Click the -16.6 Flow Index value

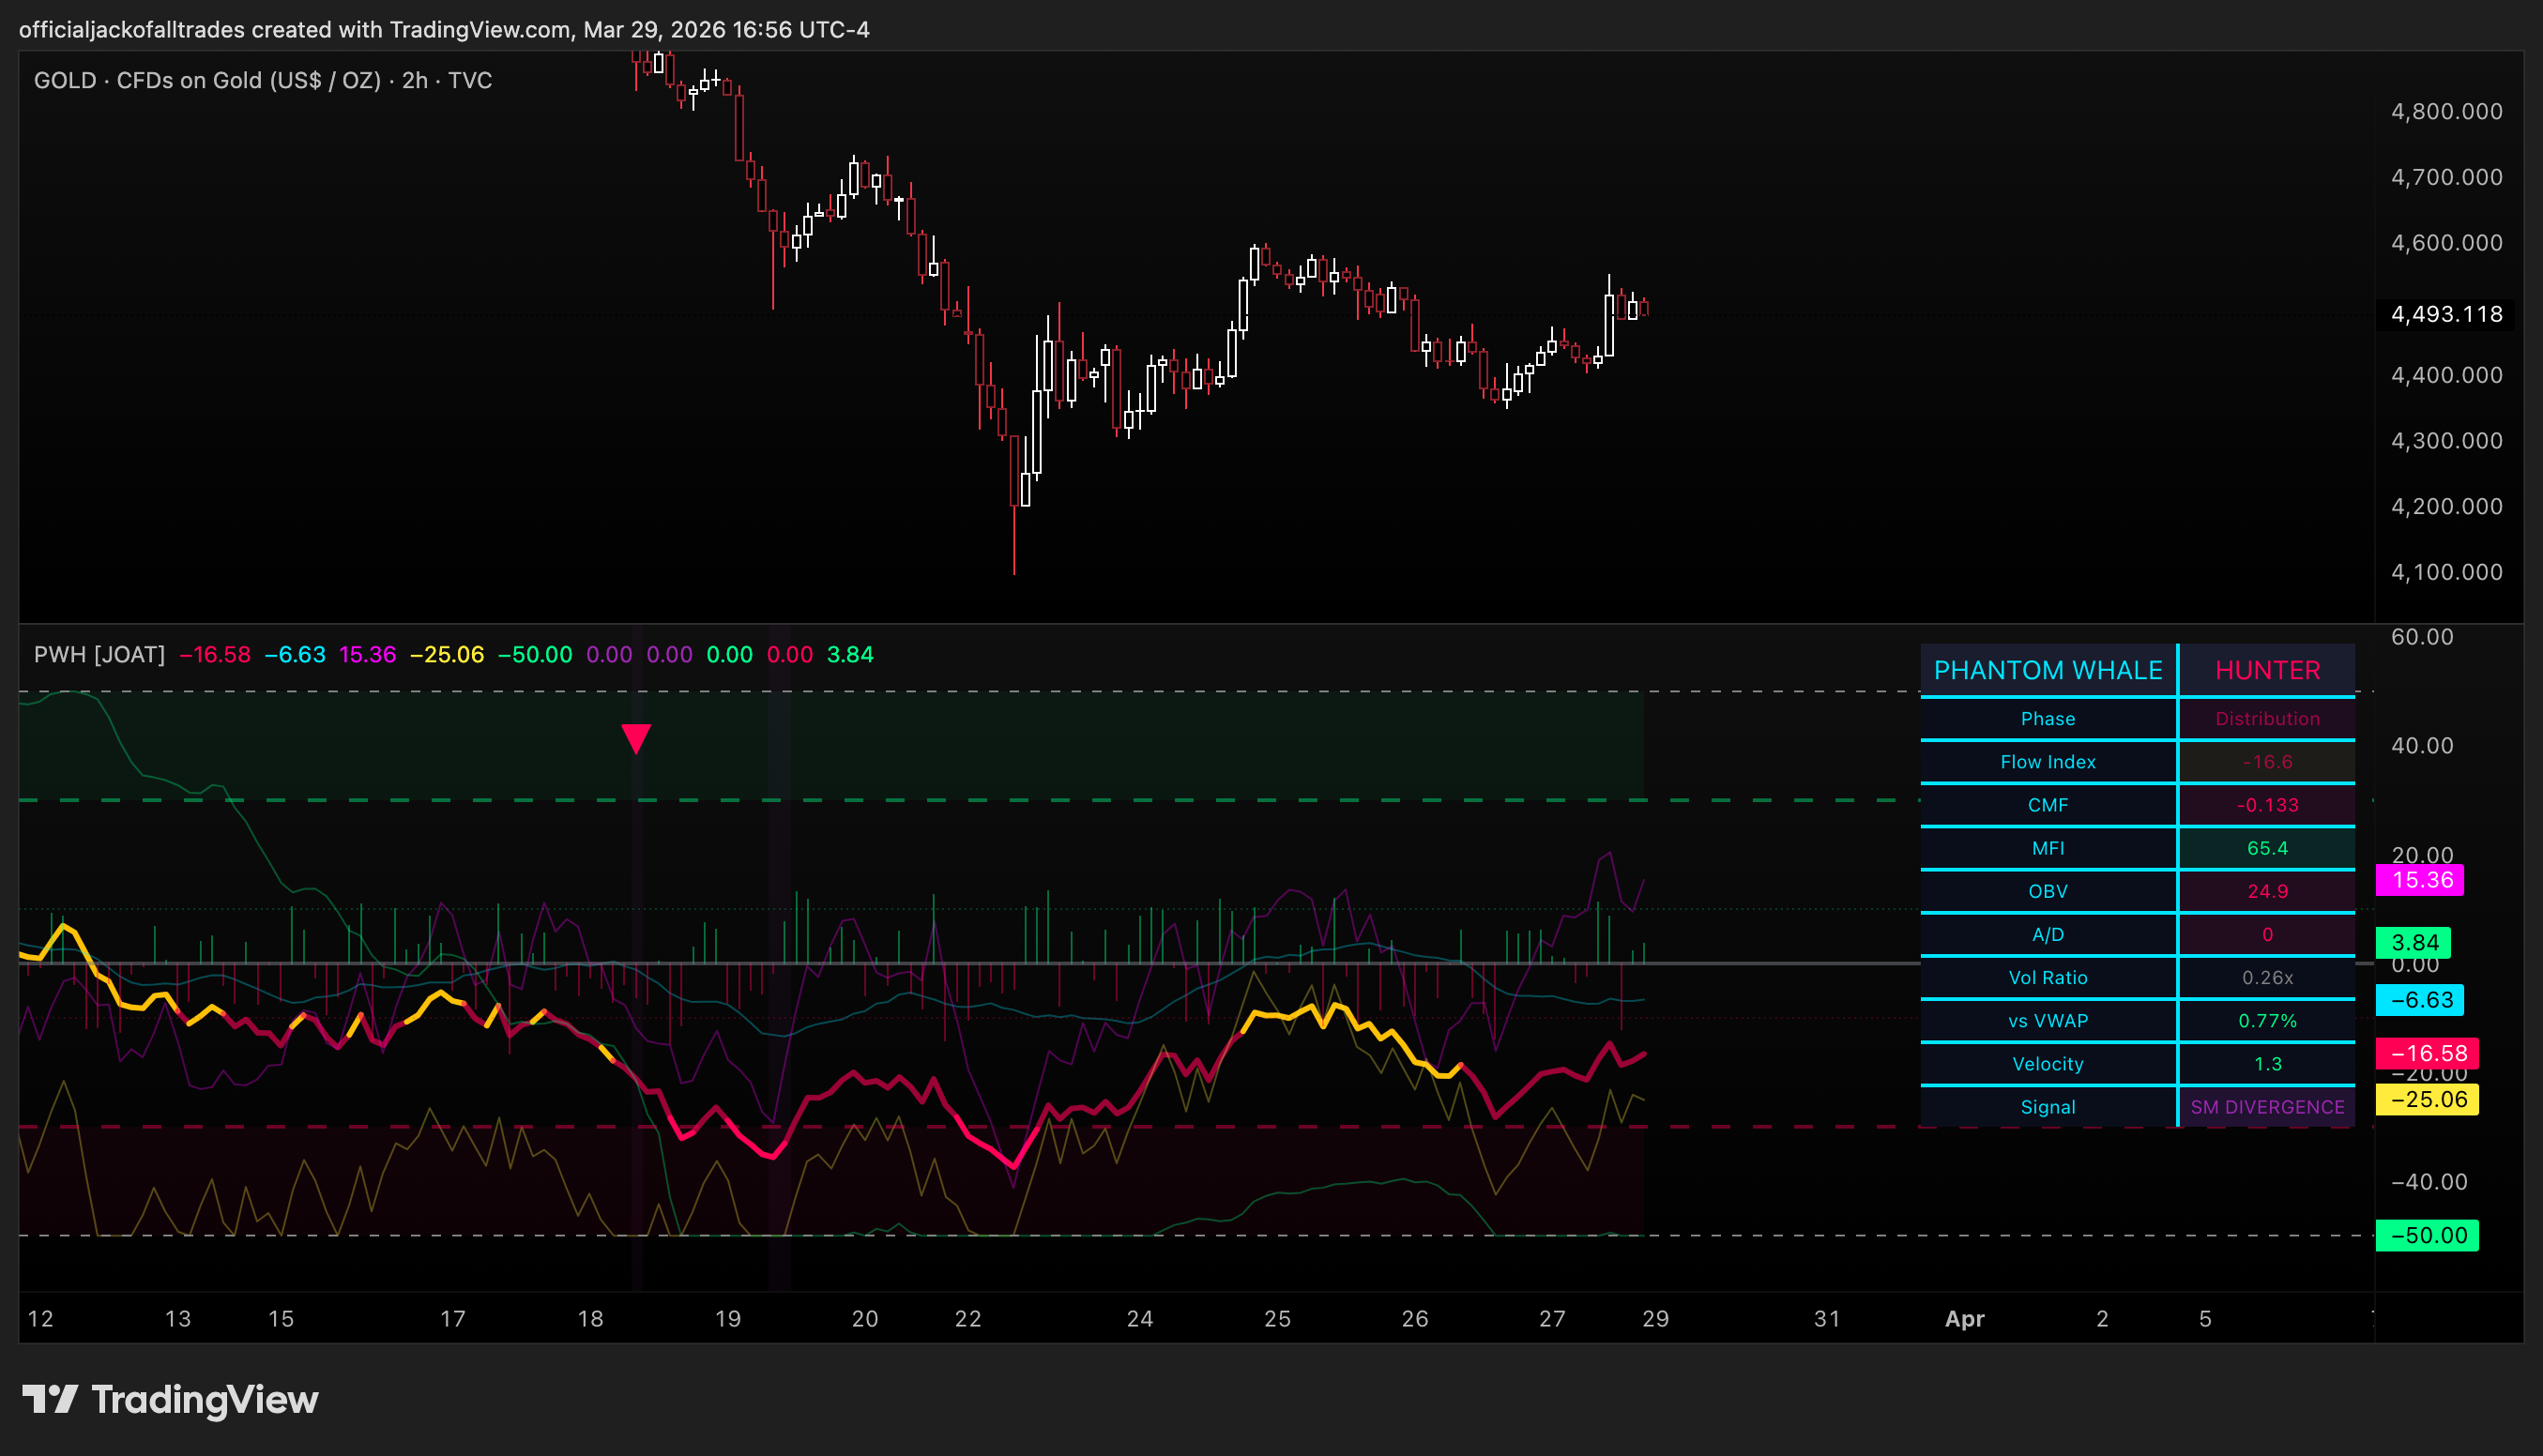pos(2267,762)
